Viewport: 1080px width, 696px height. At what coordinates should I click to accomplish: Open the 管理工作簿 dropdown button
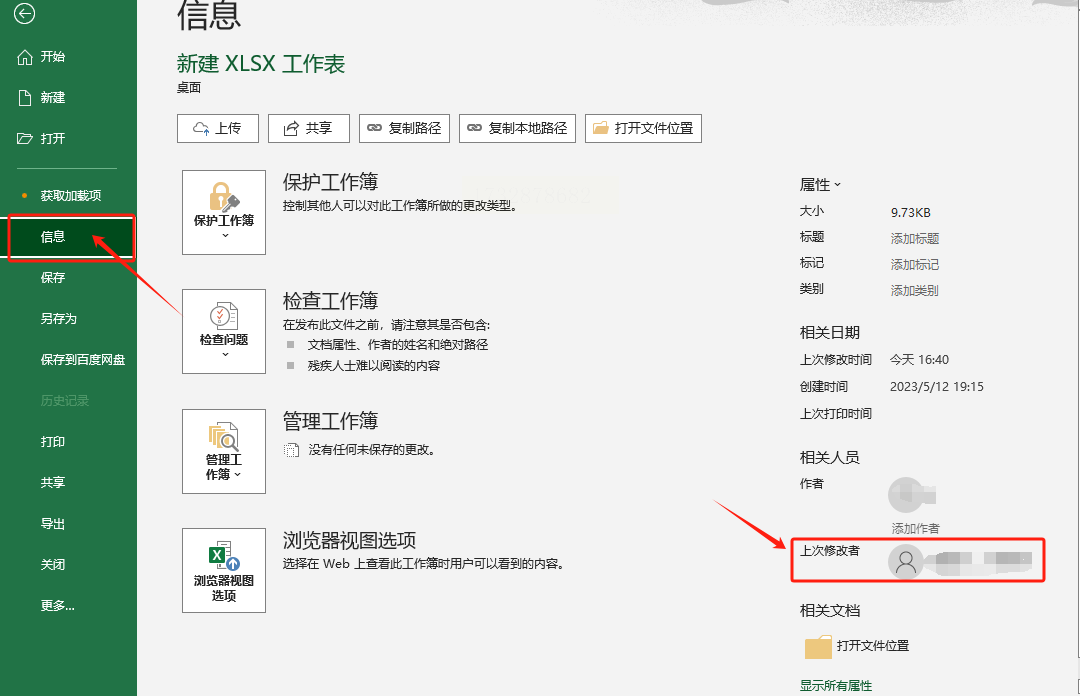(224, 451)
